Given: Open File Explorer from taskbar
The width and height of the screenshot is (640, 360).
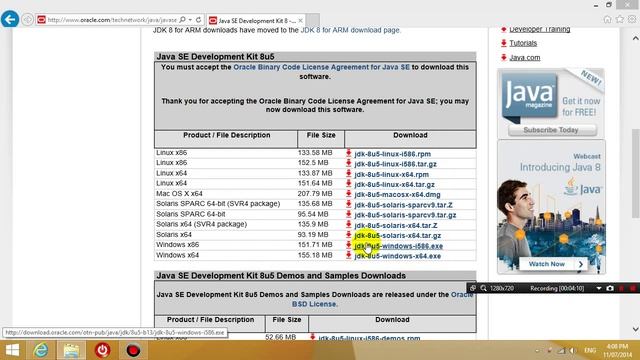Looking at the screenshot, I should (x=71, y=350).
